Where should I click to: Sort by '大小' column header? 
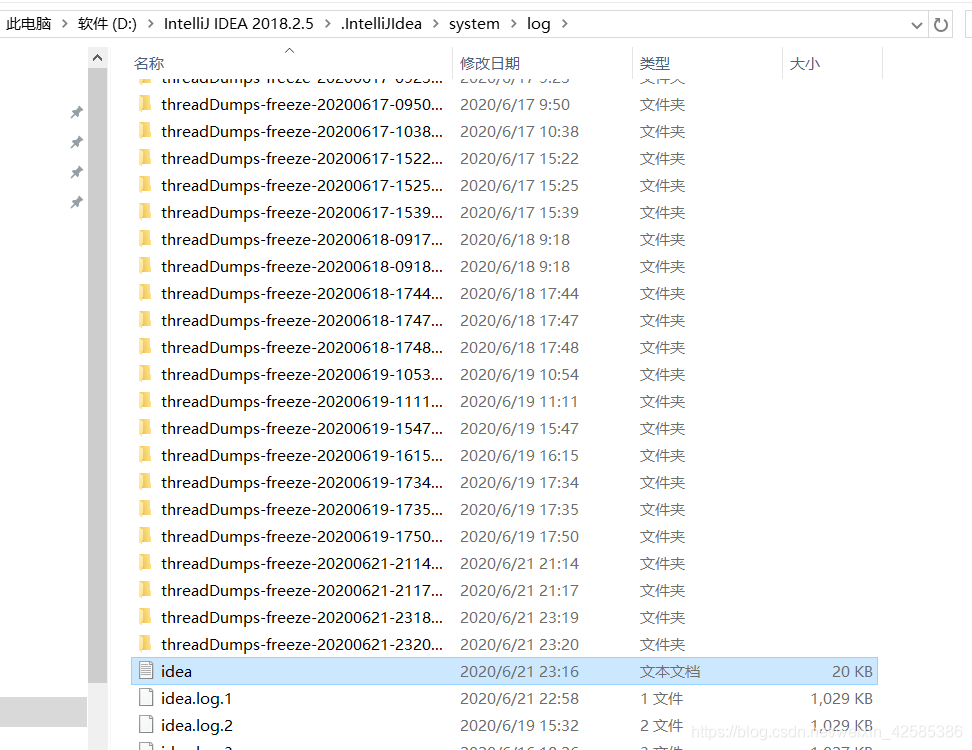pyautogui.click(x=805, y=63)
